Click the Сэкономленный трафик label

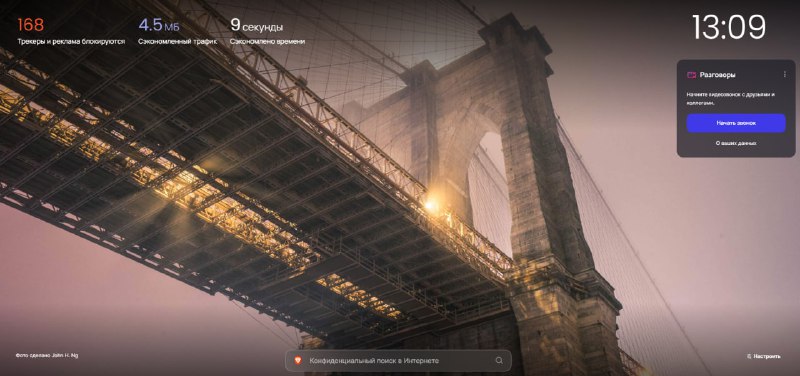(x=178, y=41)
